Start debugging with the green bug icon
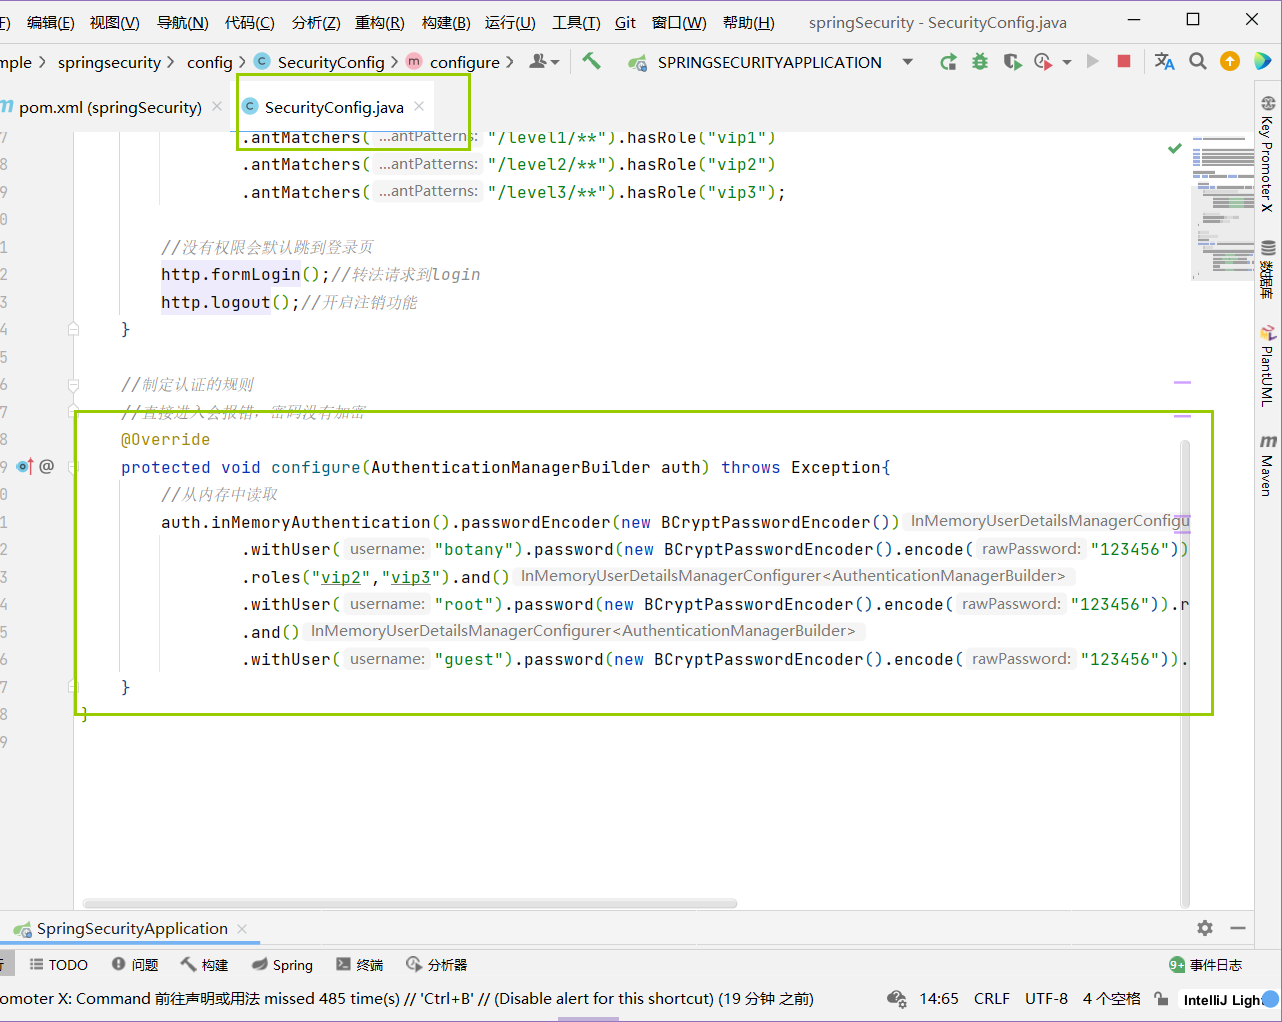Viewport: 1282px width, 1022px height. click(x=980, y=62)
